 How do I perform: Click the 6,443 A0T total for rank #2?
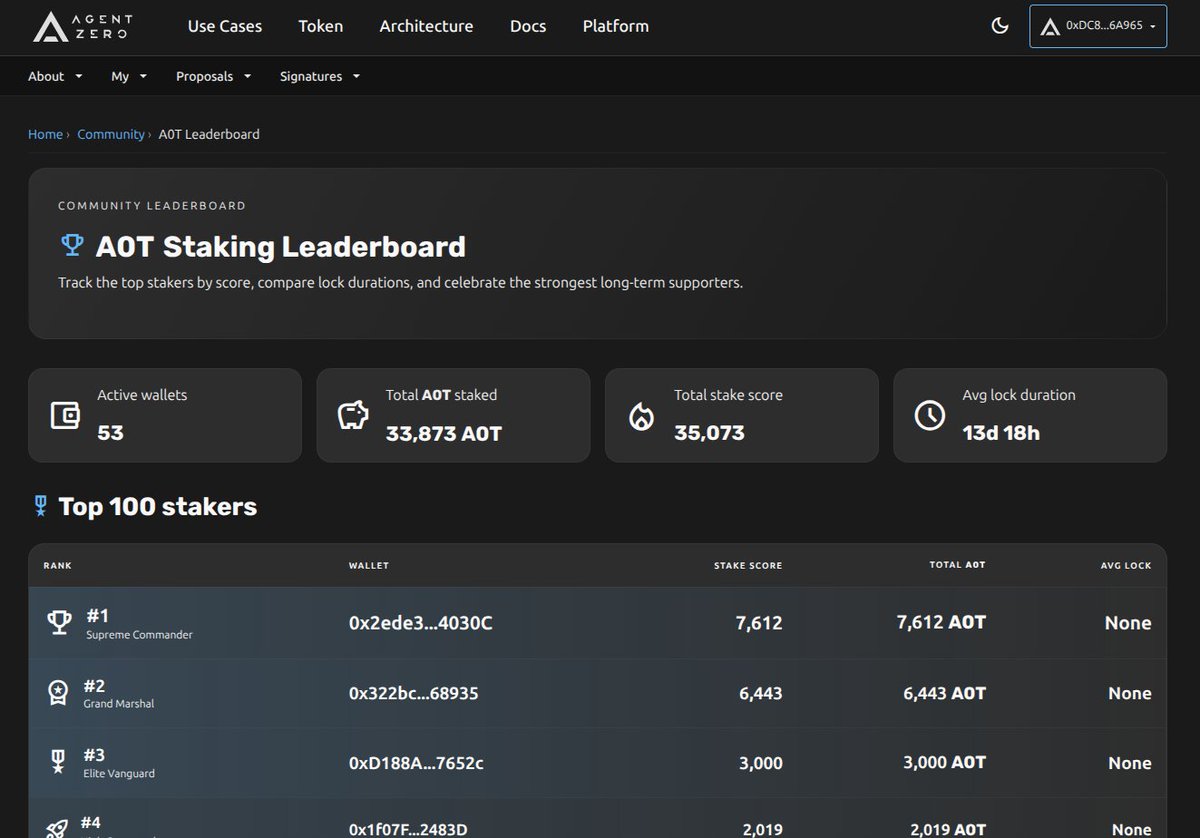(945, 693)
